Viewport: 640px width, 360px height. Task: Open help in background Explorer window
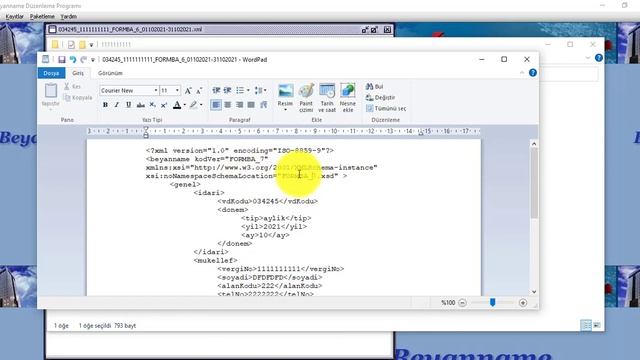(598, 58)
